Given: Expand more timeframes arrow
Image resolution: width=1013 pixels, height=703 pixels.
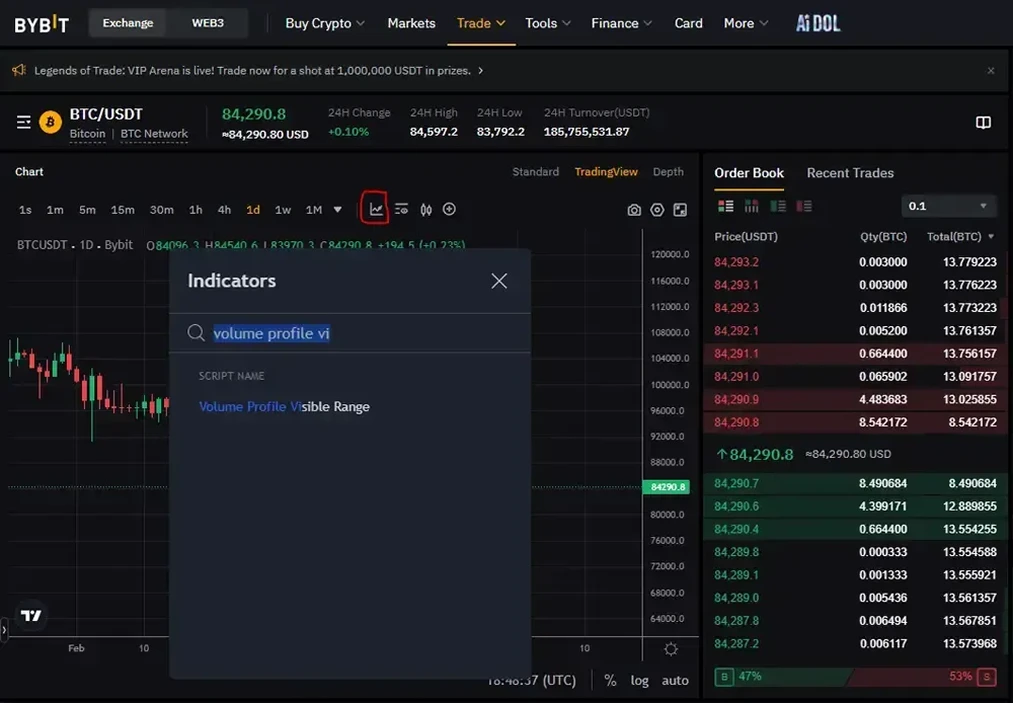Looking at the screenshot, I should [x=337, y=210].
